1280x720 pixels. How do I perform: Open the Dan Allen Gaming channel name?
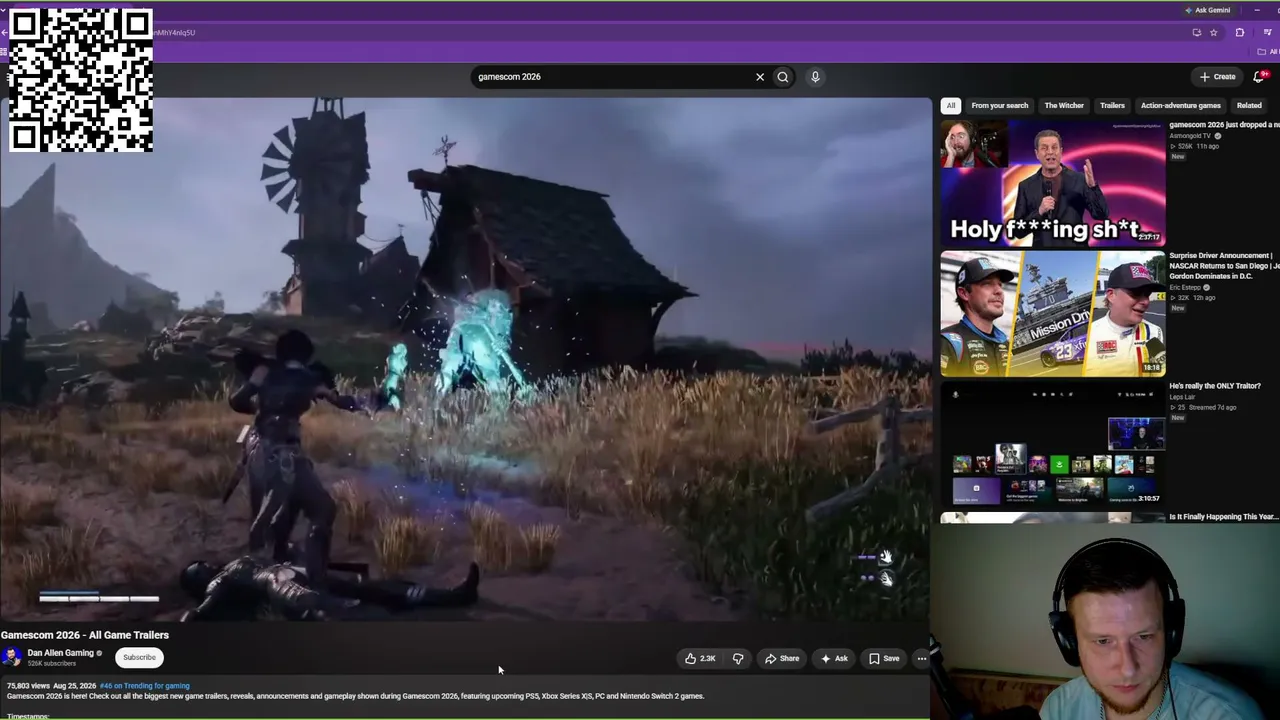(x=60, y=653)
